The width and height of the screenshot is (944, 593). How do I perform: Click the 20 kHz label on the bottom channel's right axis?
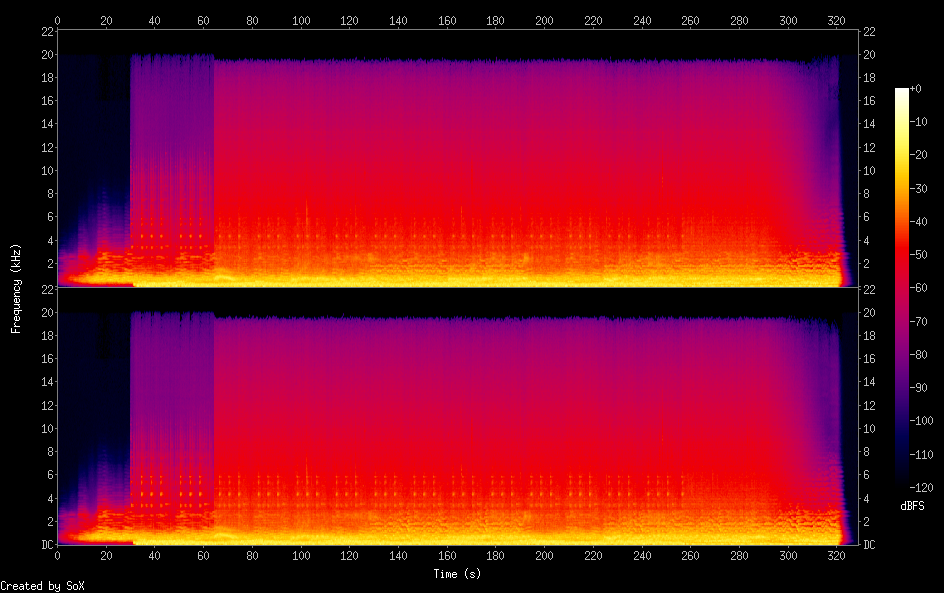(x=870, y=312)
